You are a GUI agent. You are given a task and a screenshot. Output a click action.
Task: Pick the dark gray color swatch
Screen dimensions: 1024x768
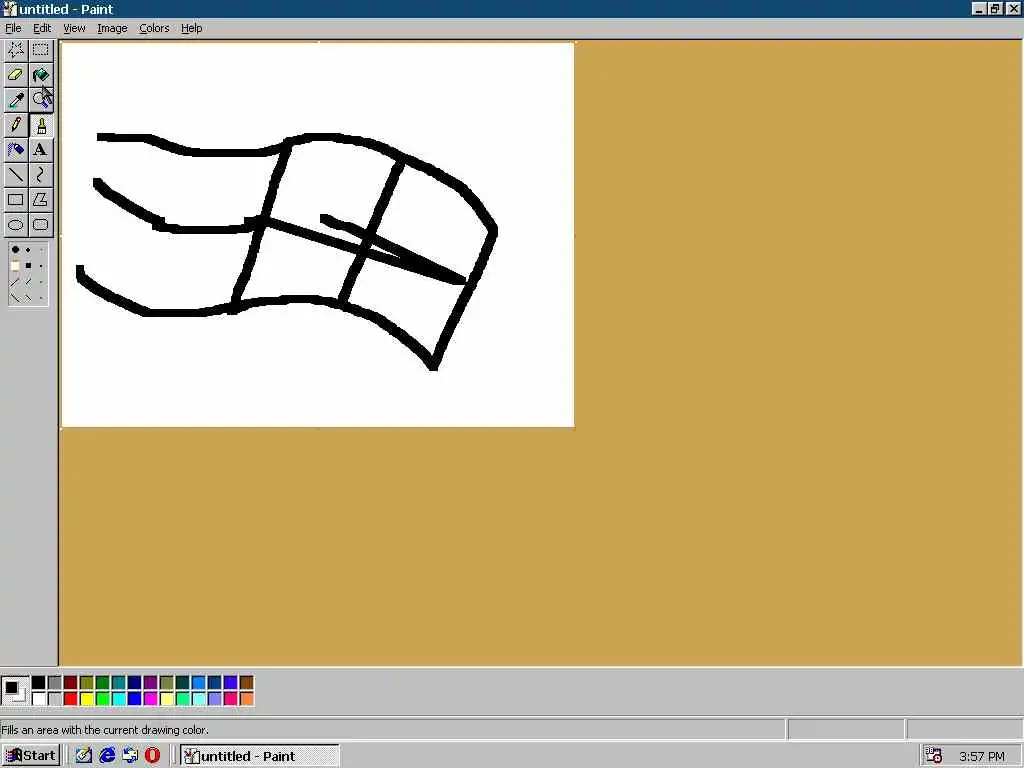(54, 683)
